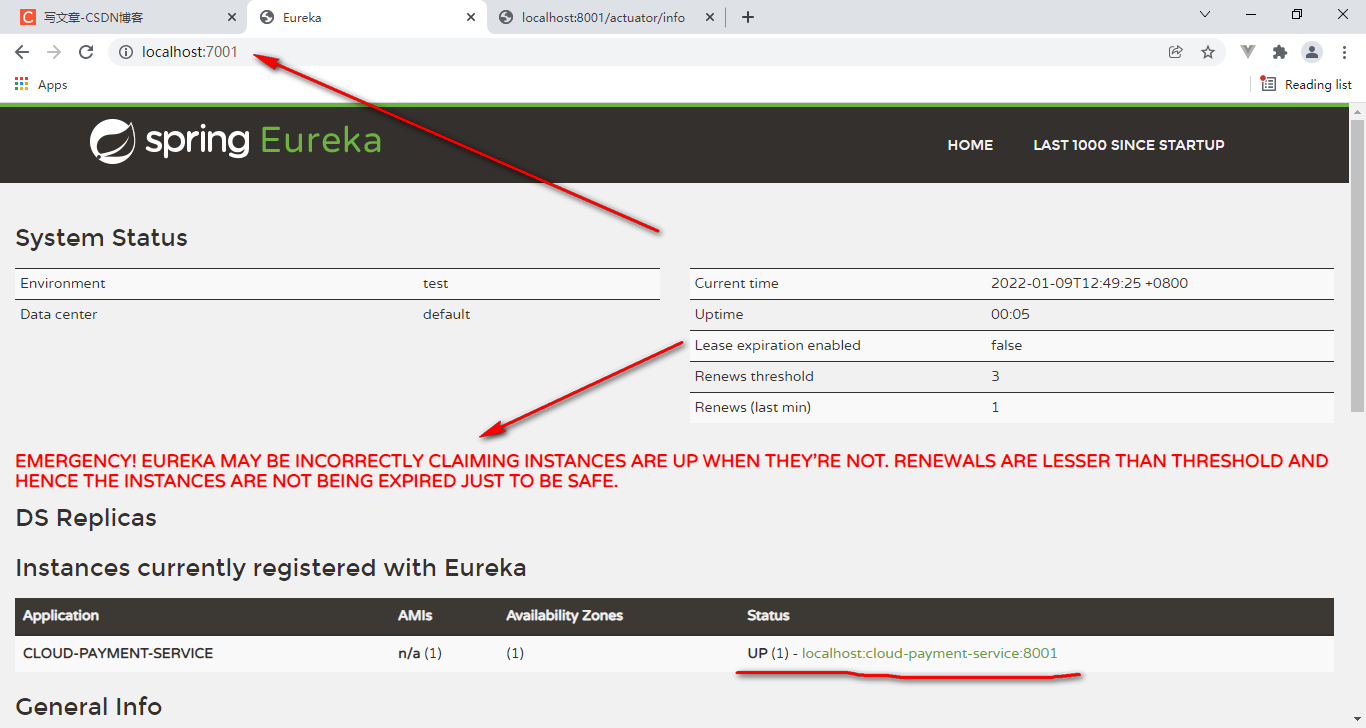1366x728 pixels.
Task: Open the Reading list
Action: (1306, 84)
